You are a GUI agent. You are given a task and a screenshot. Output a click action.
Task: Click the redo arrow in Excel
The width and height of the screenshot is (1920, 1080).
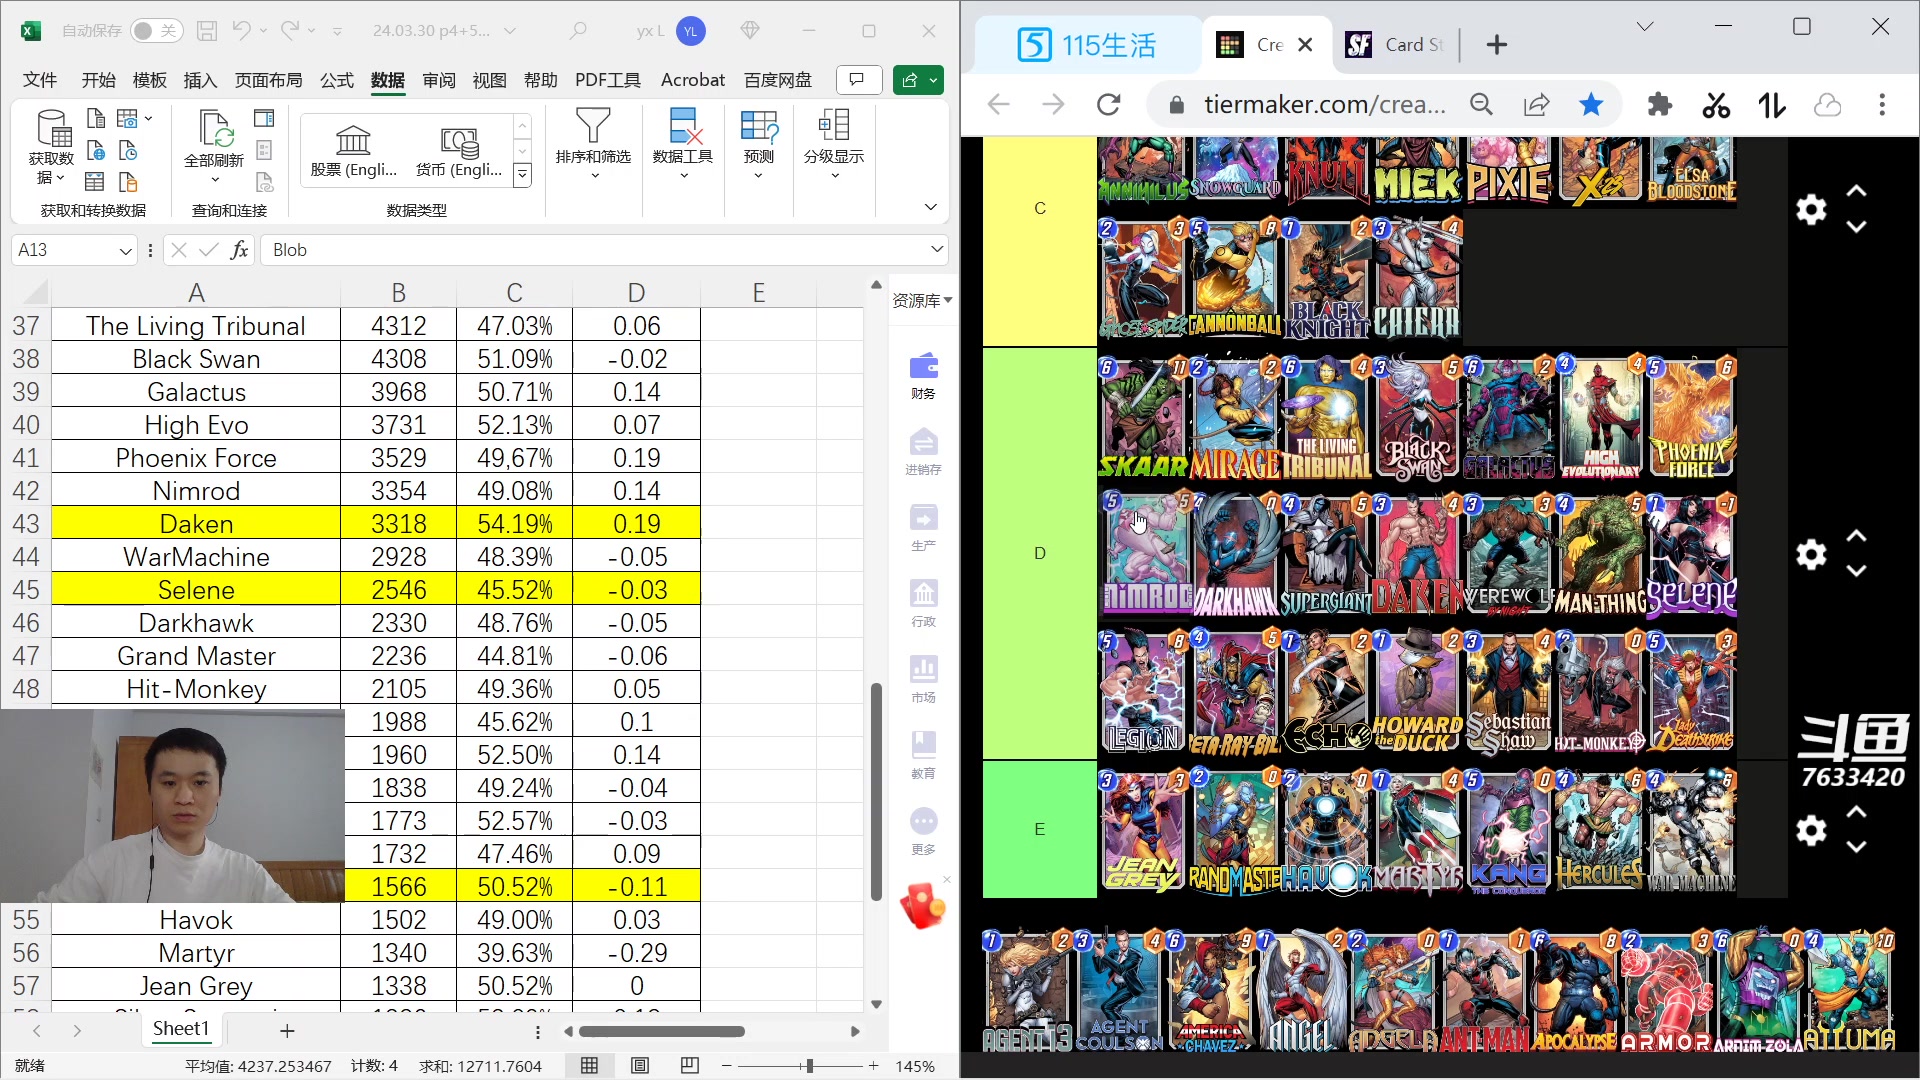coord(289,31)
